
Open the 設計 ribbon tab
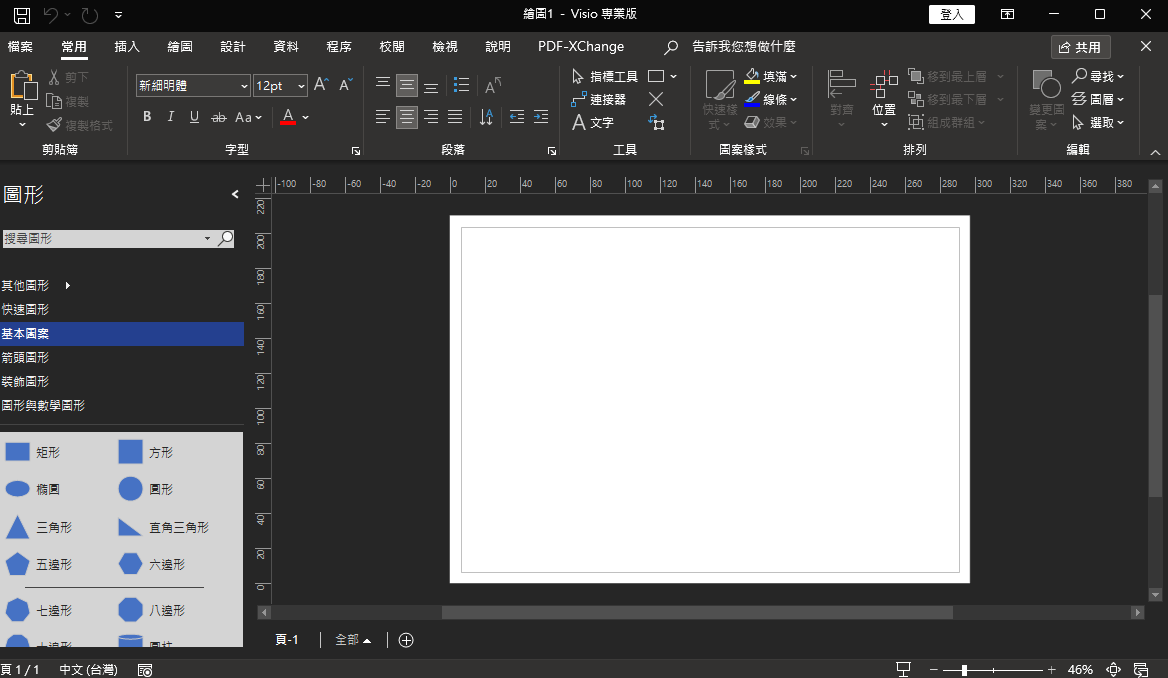(233, 47)
